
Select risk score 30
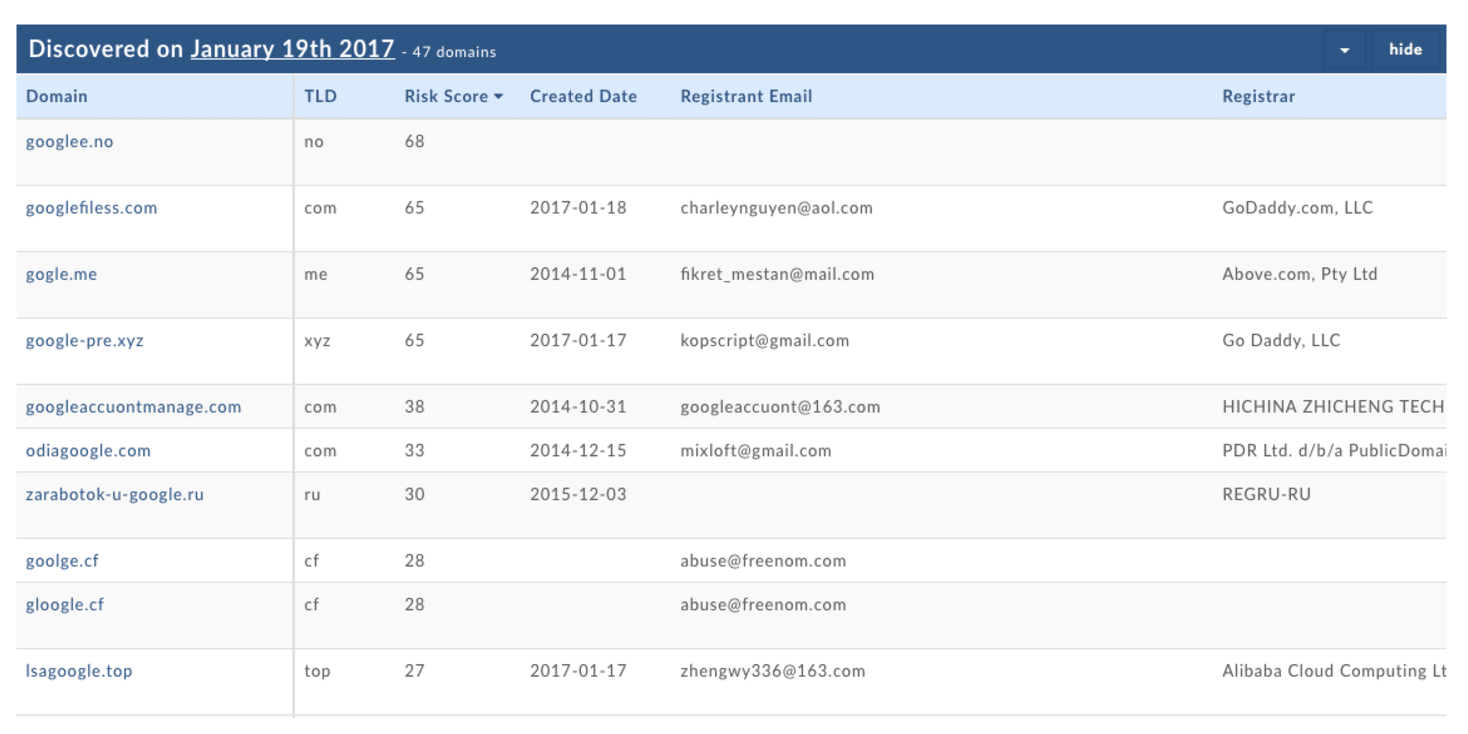click(x=414, y=494)
